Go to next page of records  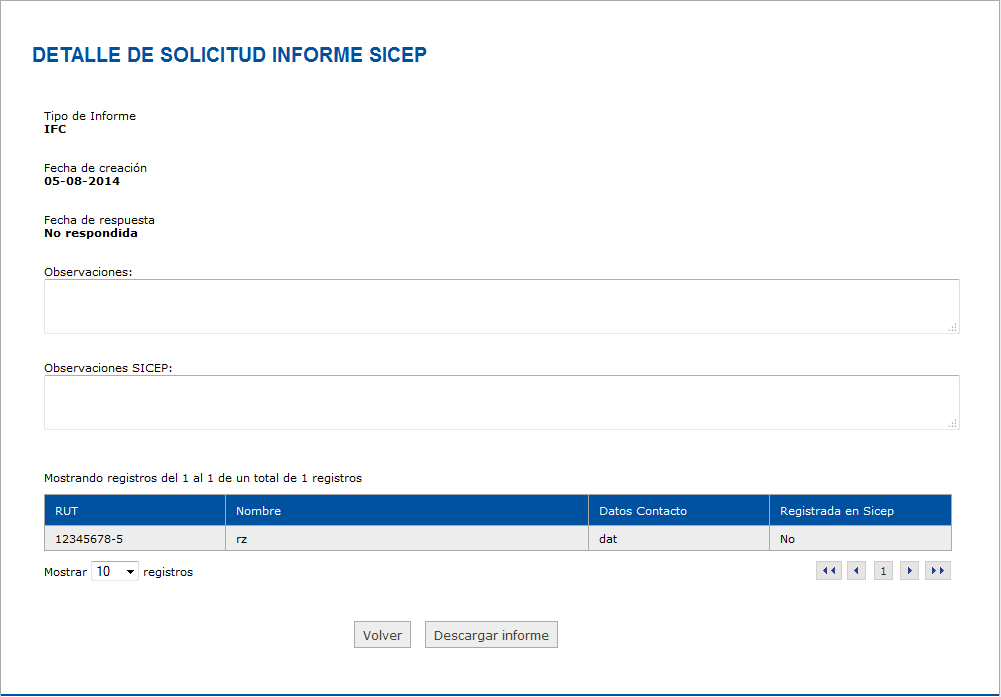tap(909, 571)
